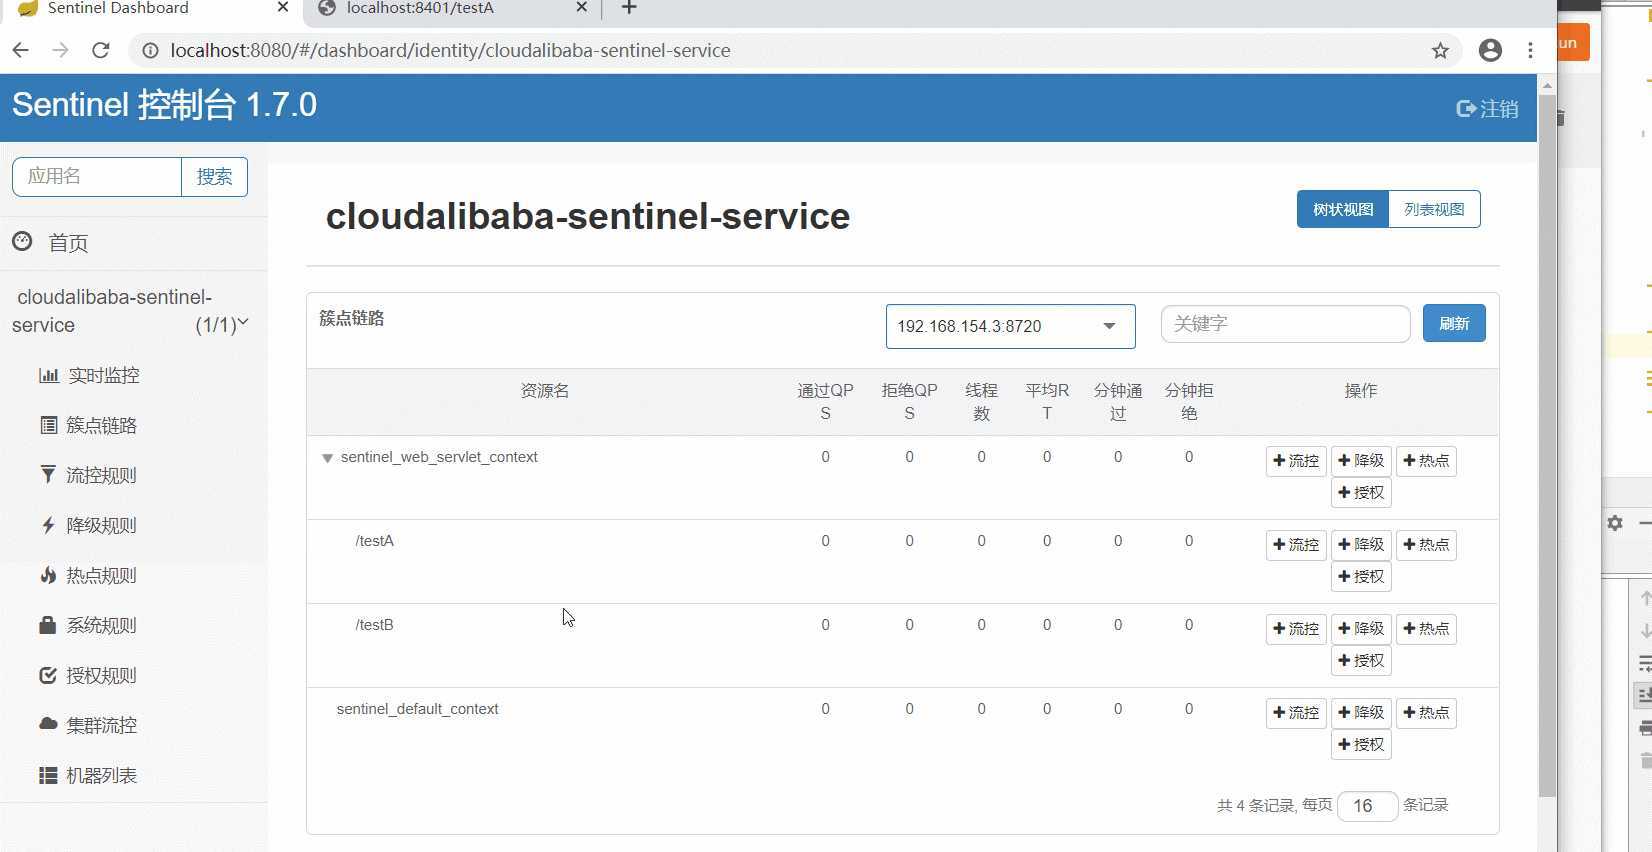Open 授权规则 authority rules
Image resolution: width=1652 pixels, height=852 pixels.
(88, 675)
